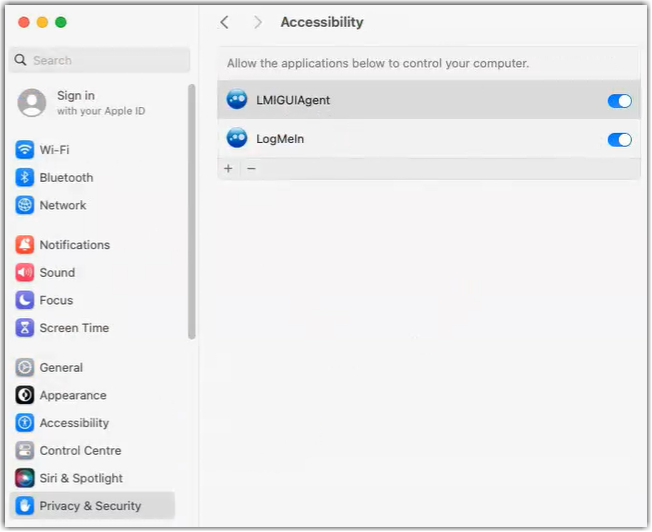Select the Bluetooth icon in sidebar

click(25, 178)
